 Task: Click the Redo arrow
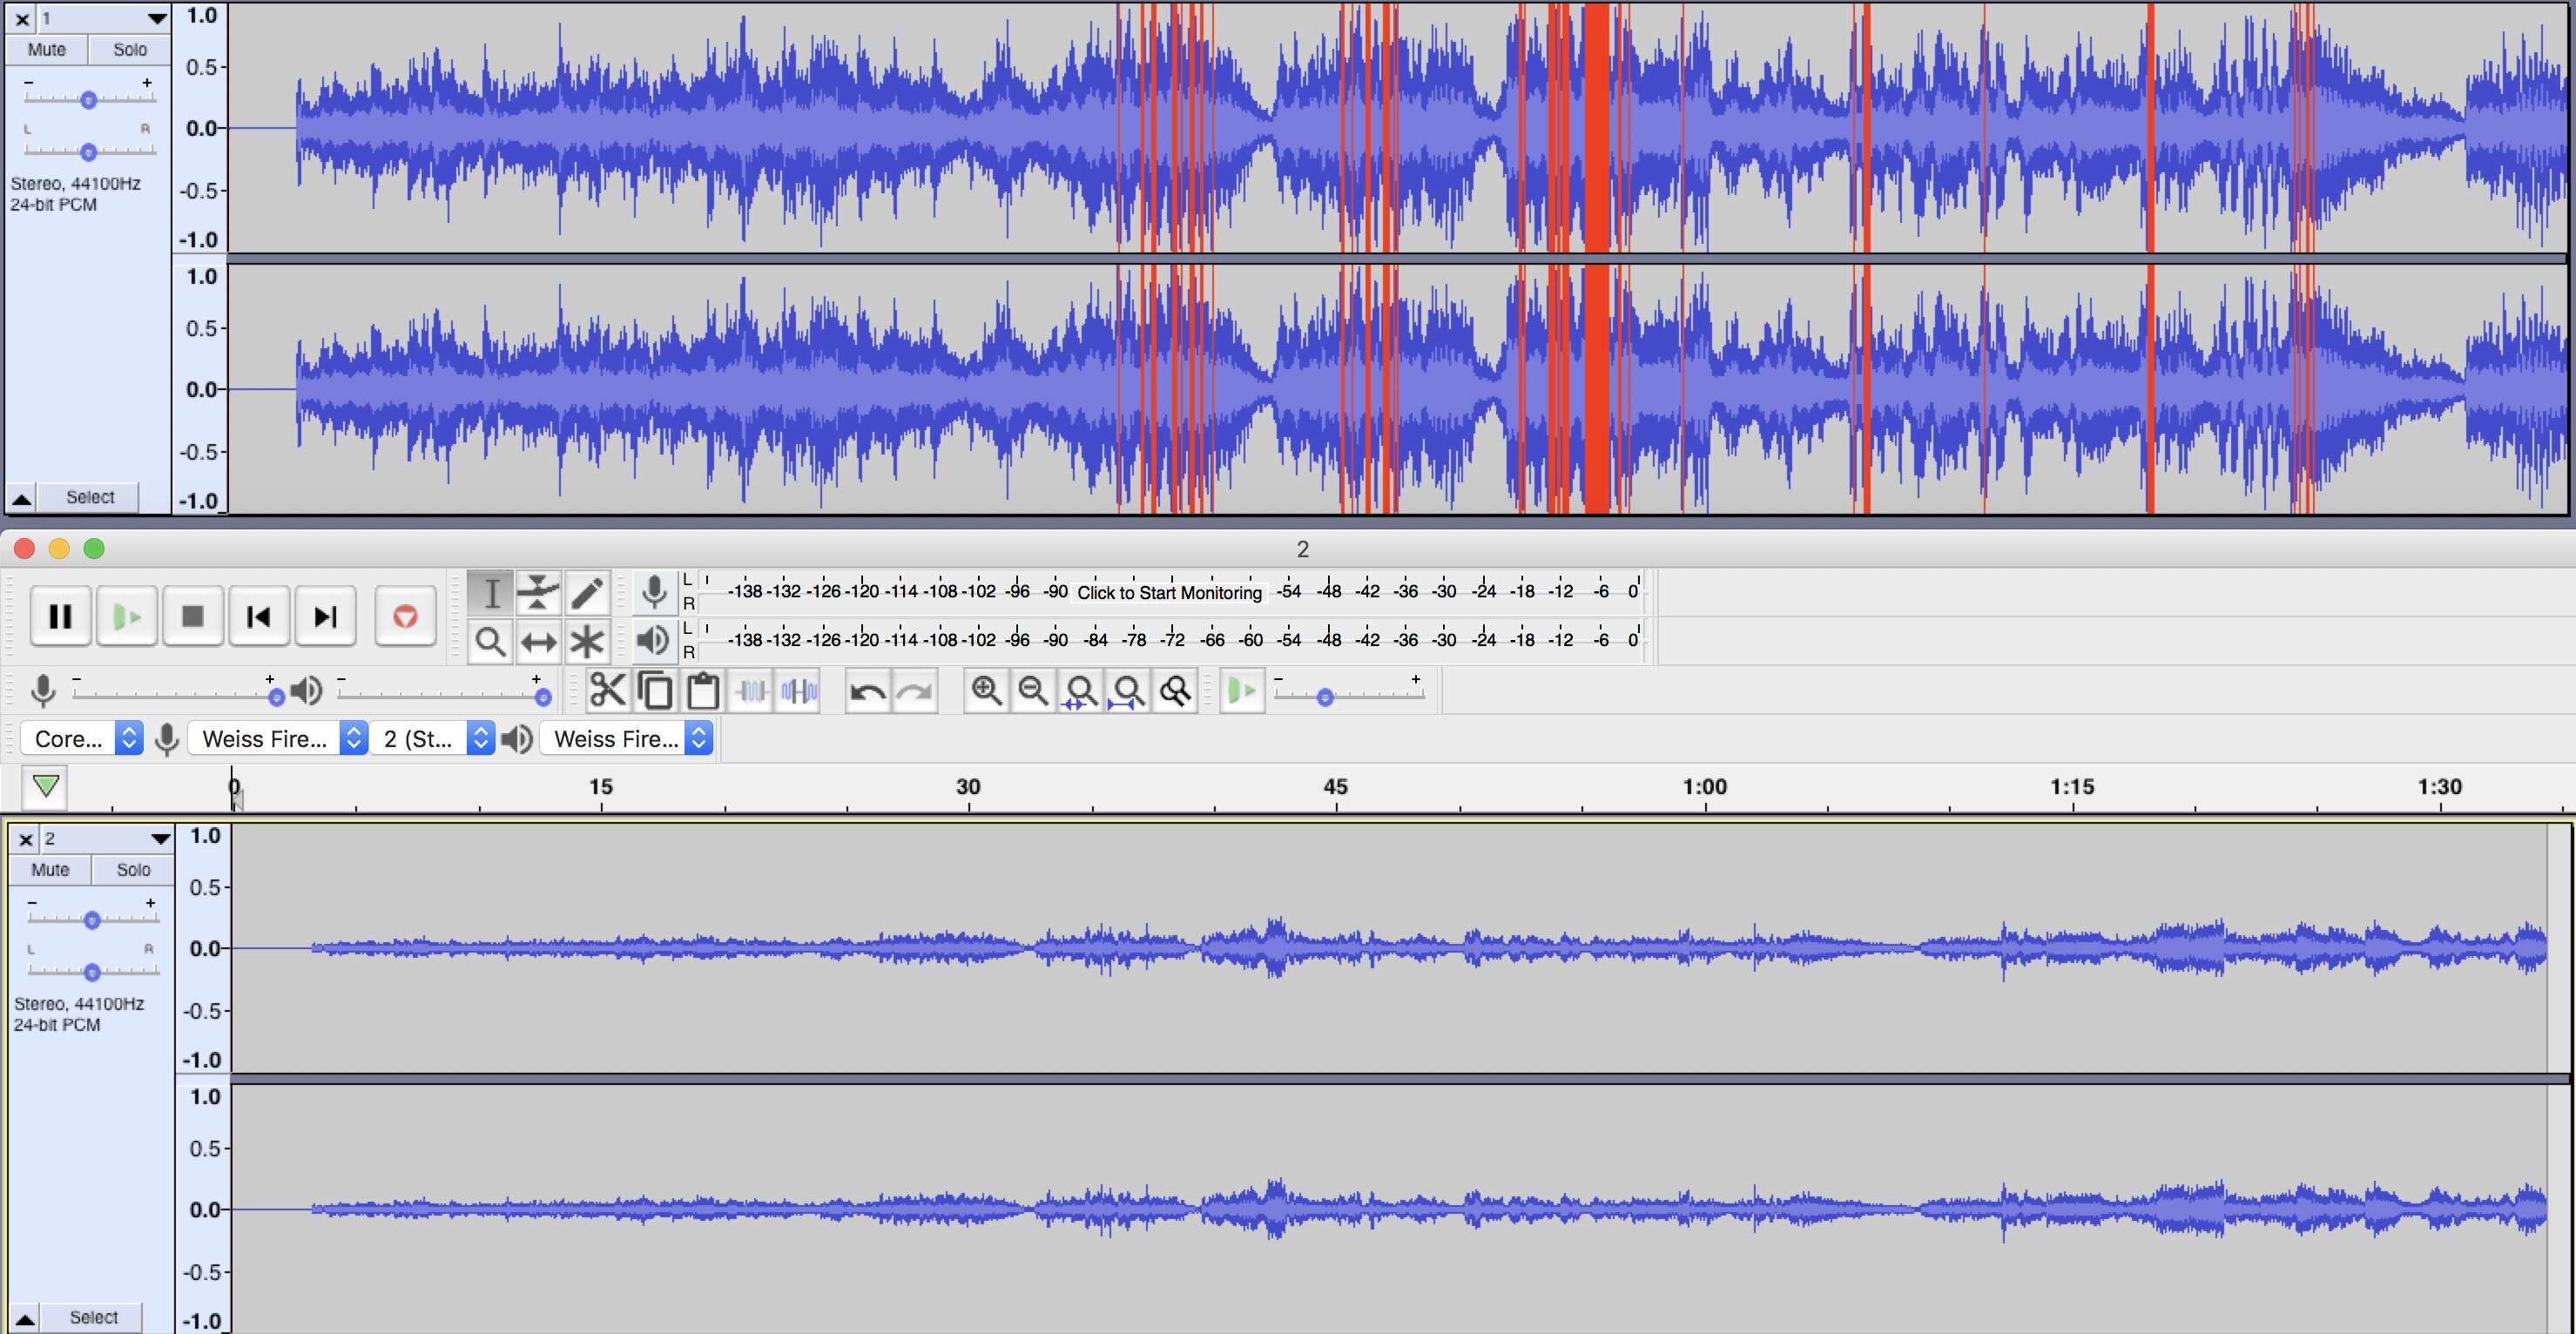tap(915, 691)
